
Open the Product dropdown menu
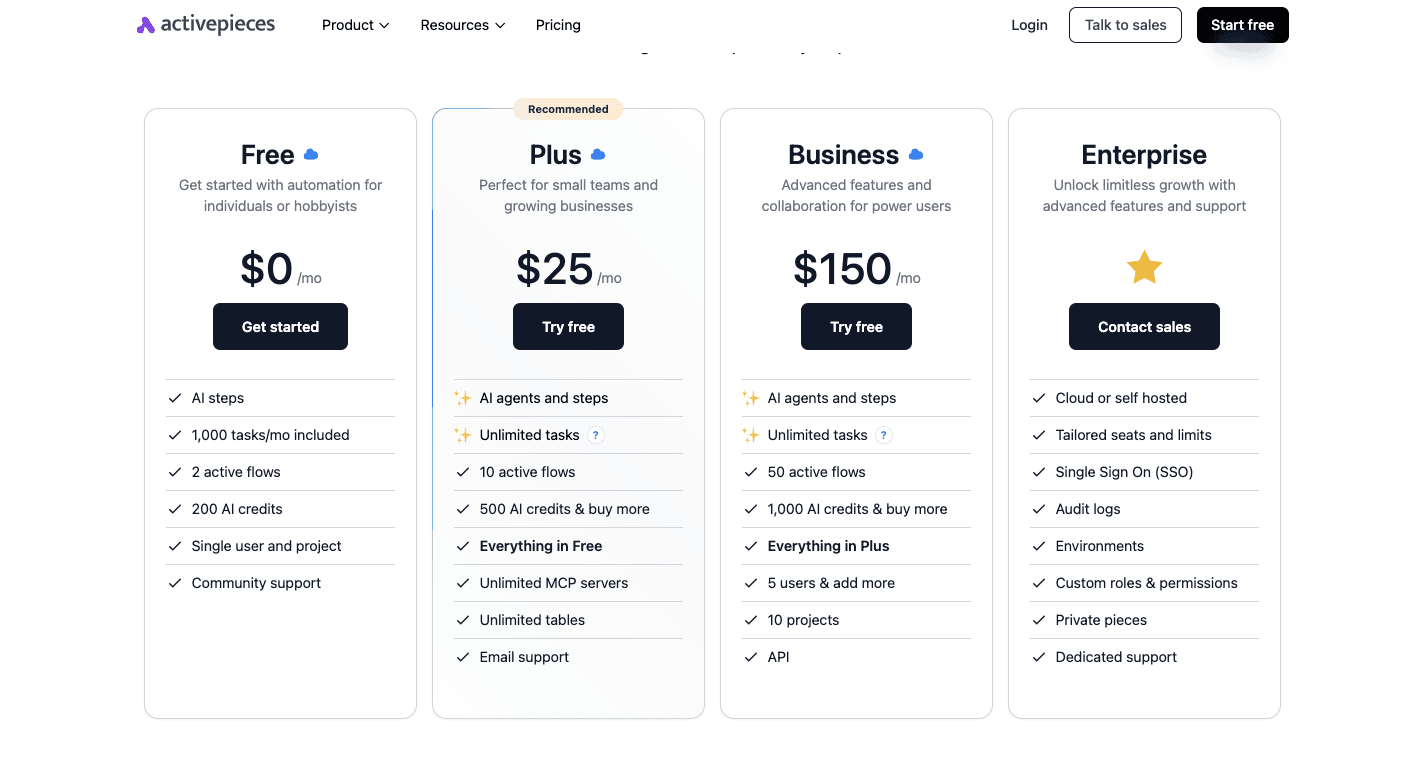355,24
